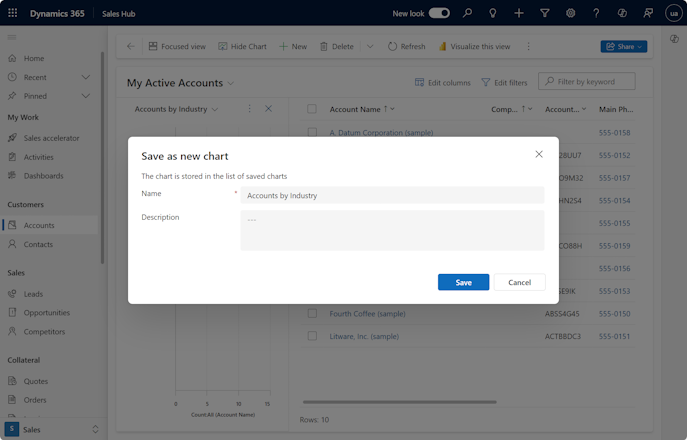
Task: Expand the Recent section chevron
Action: pos(86,77)
